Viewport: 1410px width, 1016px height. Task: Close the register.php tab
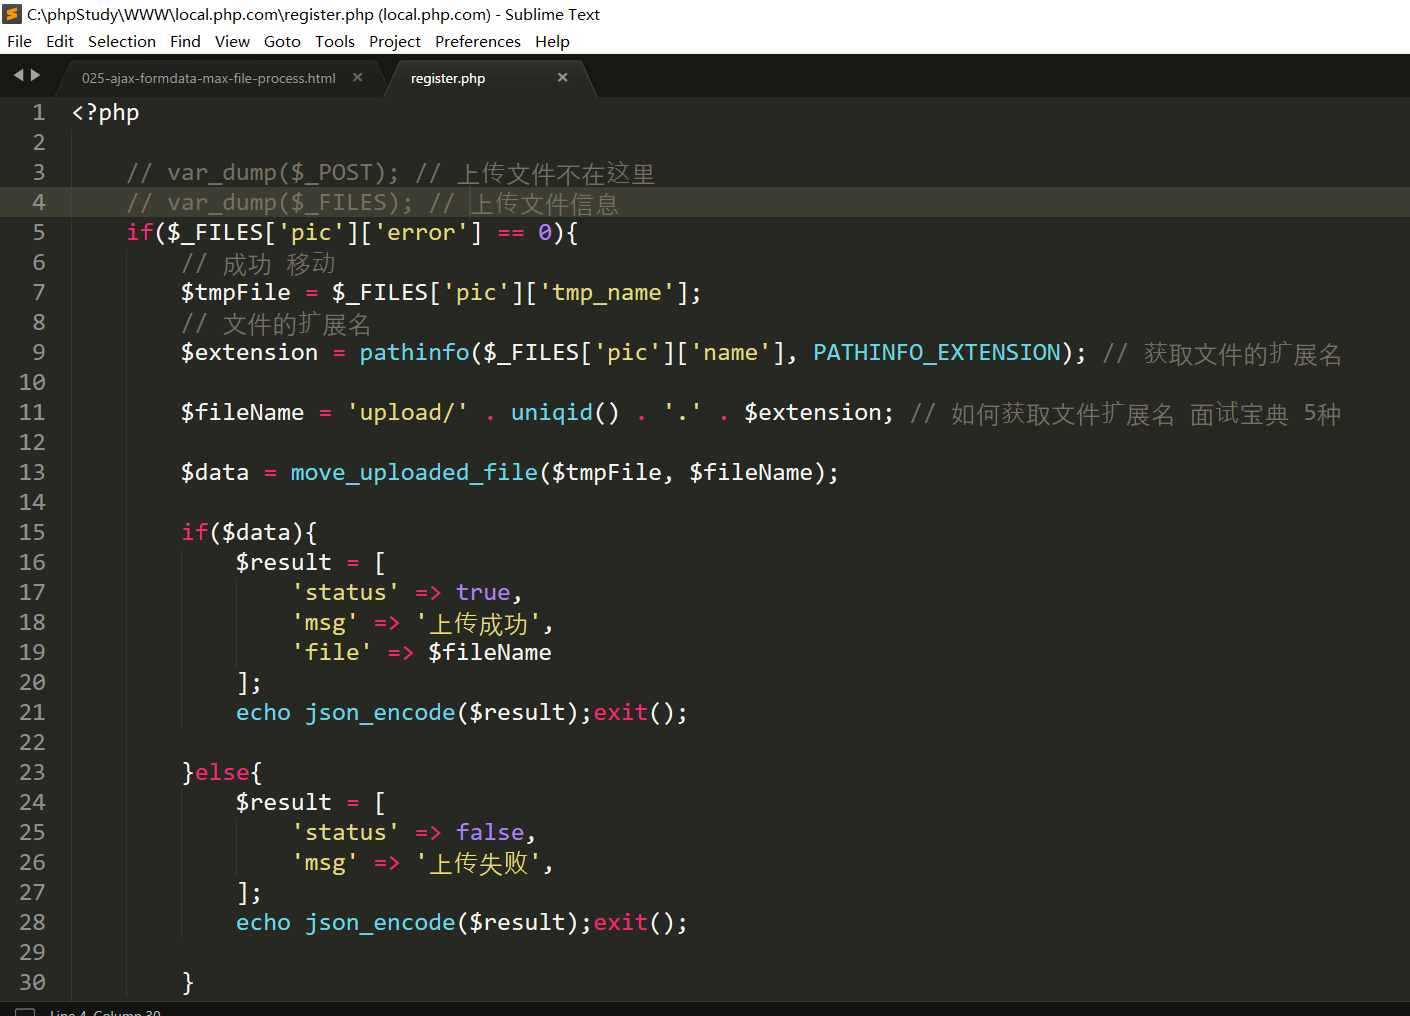pos(562,78)
